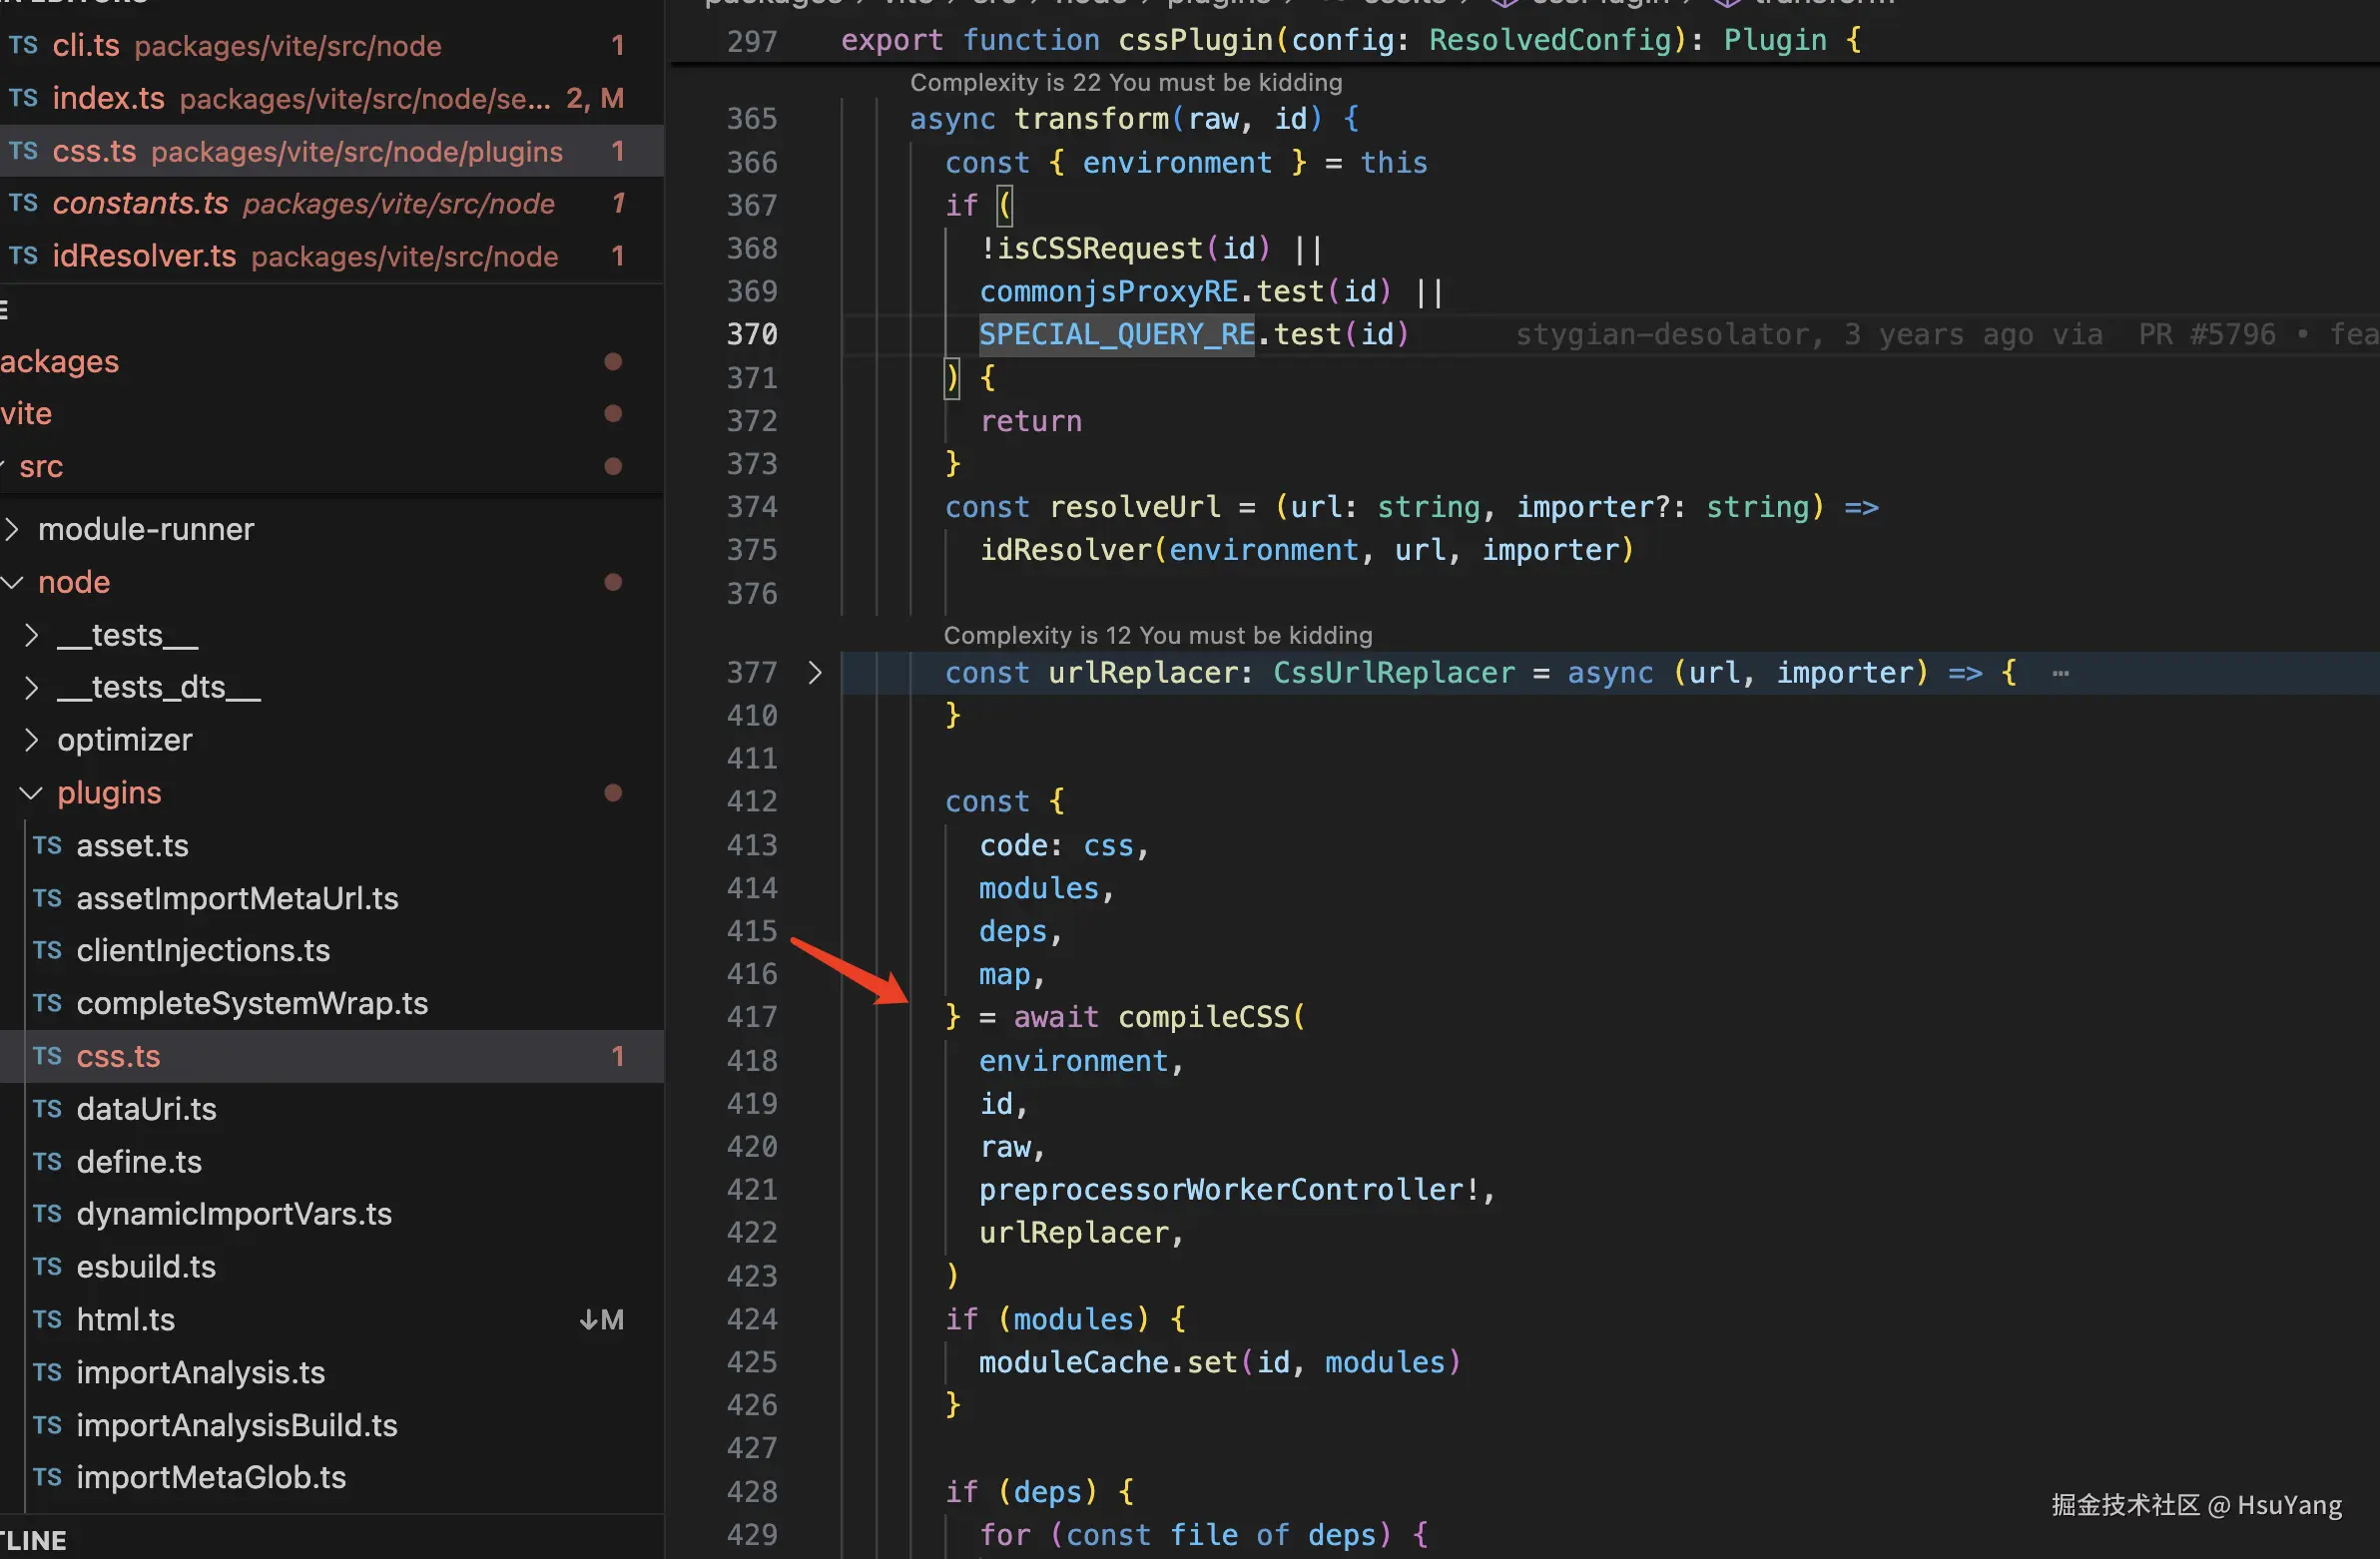
Task: Open dynamicImportVars.ts file
Action: [234, 1214]
